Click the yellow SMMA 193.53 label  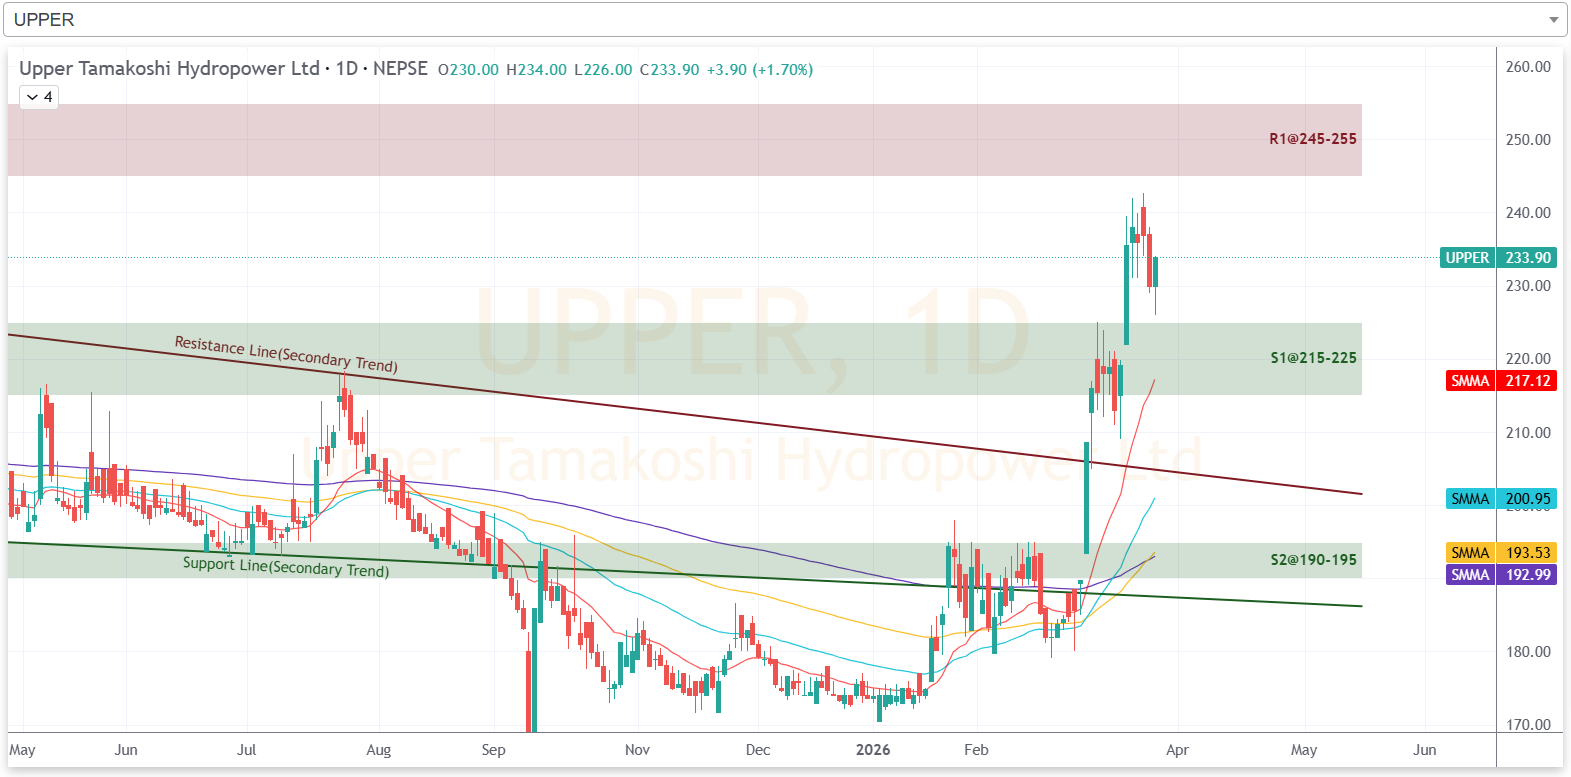point(1500,553)
